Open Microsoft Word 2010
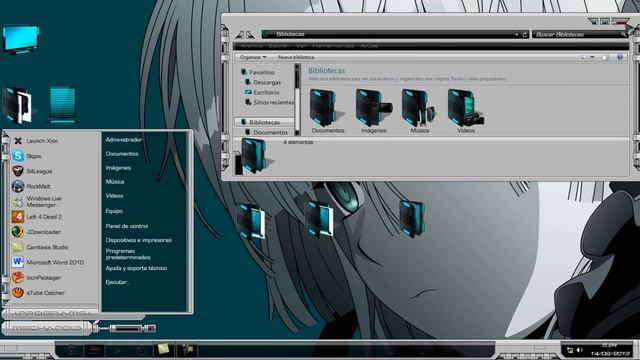The height and width of the screenshot is (360, 640). coord(48,262)
